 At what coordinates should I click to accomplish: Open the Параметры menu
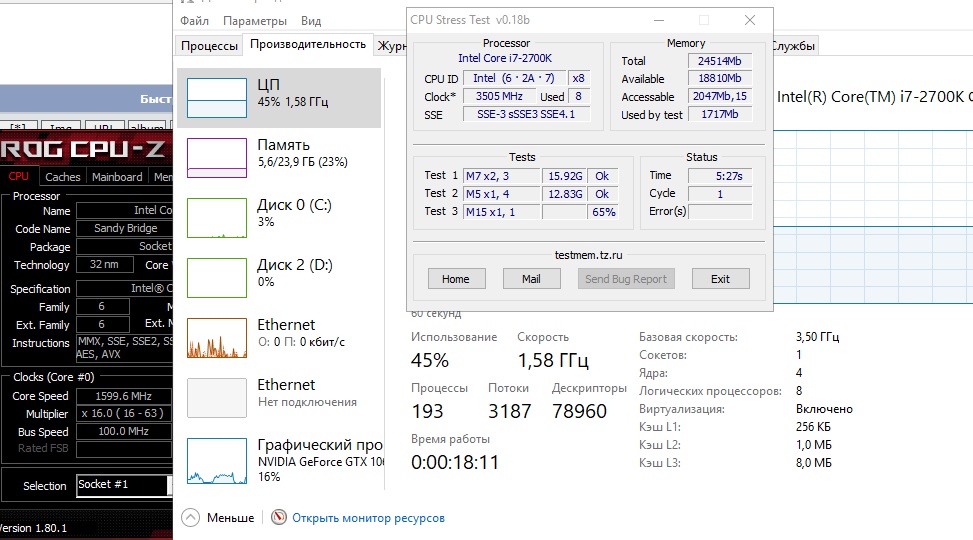pos(255,21)
